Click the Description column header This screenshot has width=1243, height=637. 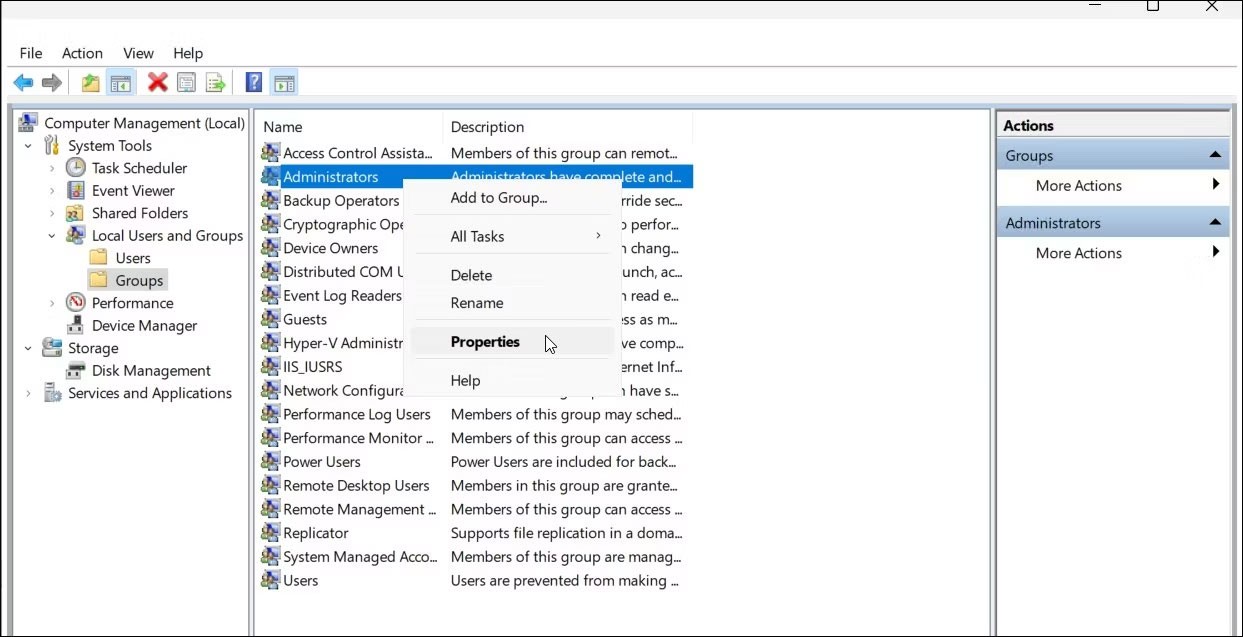pyautogui.click(x=487, y=127)
